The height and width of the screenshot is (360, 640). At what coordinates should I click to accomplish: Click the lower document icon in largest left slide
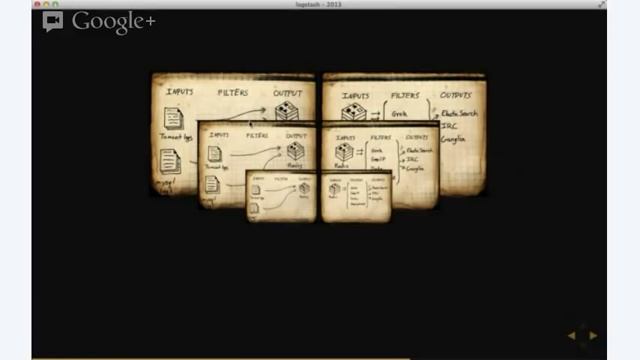coord(170,162)
